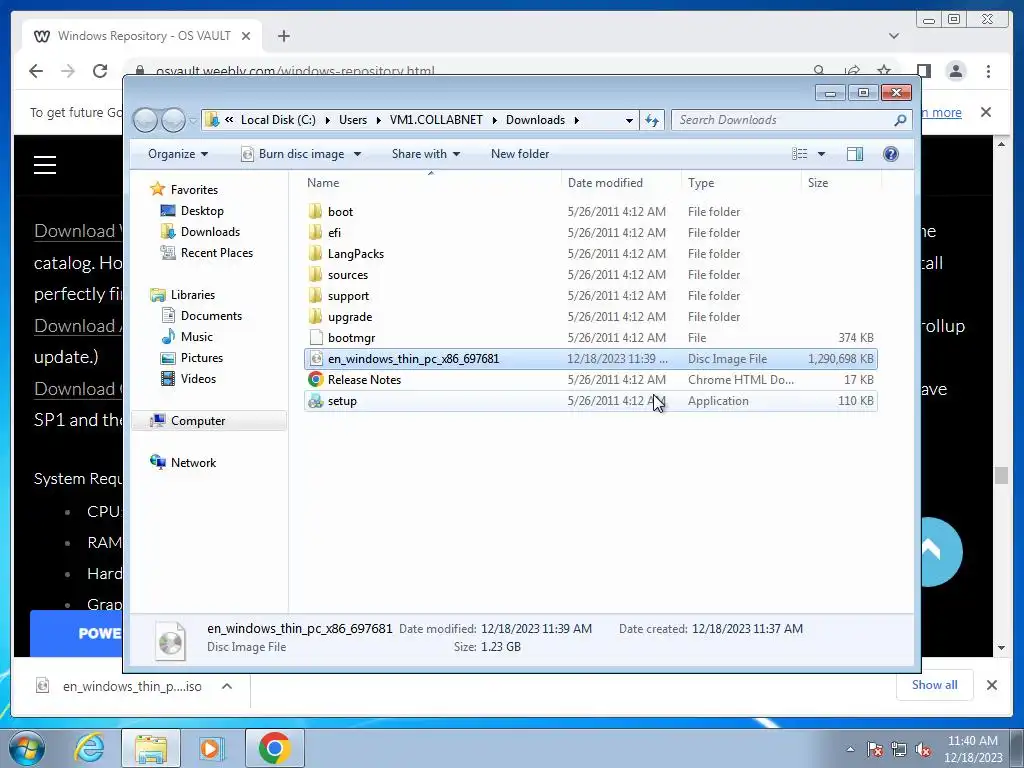Select the upgrade folder icon
Screen dimensions: 1024x768
315,316
